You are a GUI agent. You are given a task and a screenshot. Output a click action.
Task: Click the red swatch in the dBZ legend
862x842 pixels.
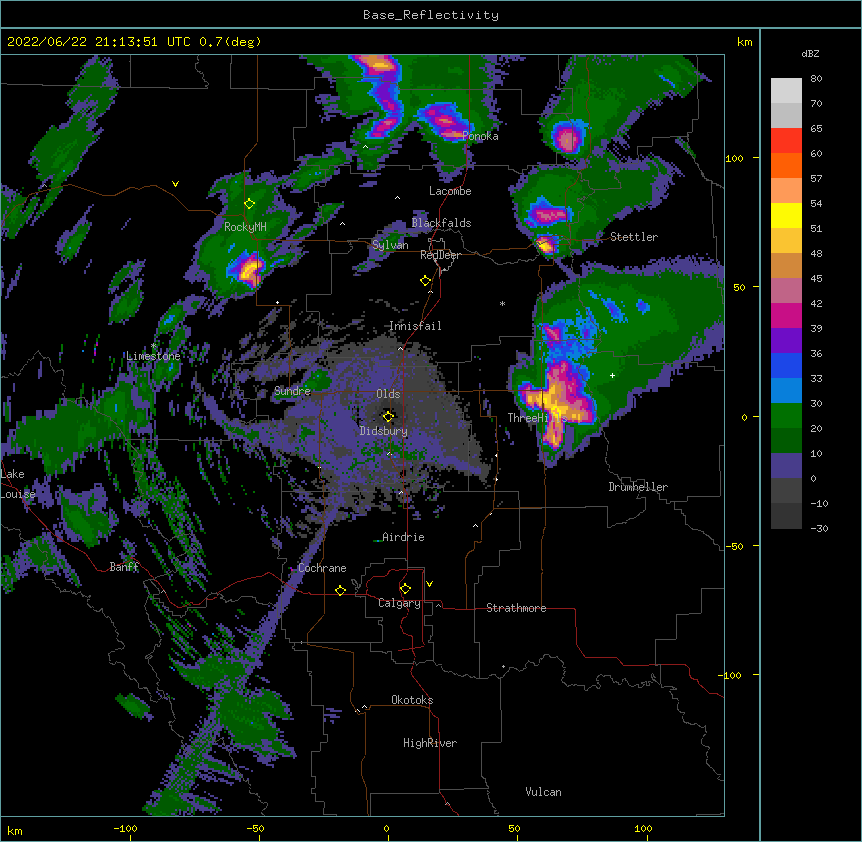pyautogui.click(x=786, y=141)
